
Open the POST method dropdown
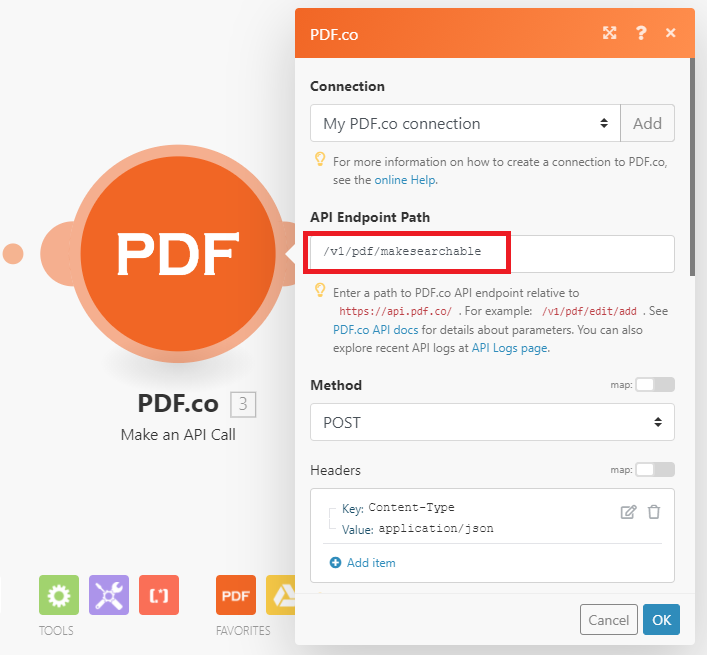(x=492, y=422)
